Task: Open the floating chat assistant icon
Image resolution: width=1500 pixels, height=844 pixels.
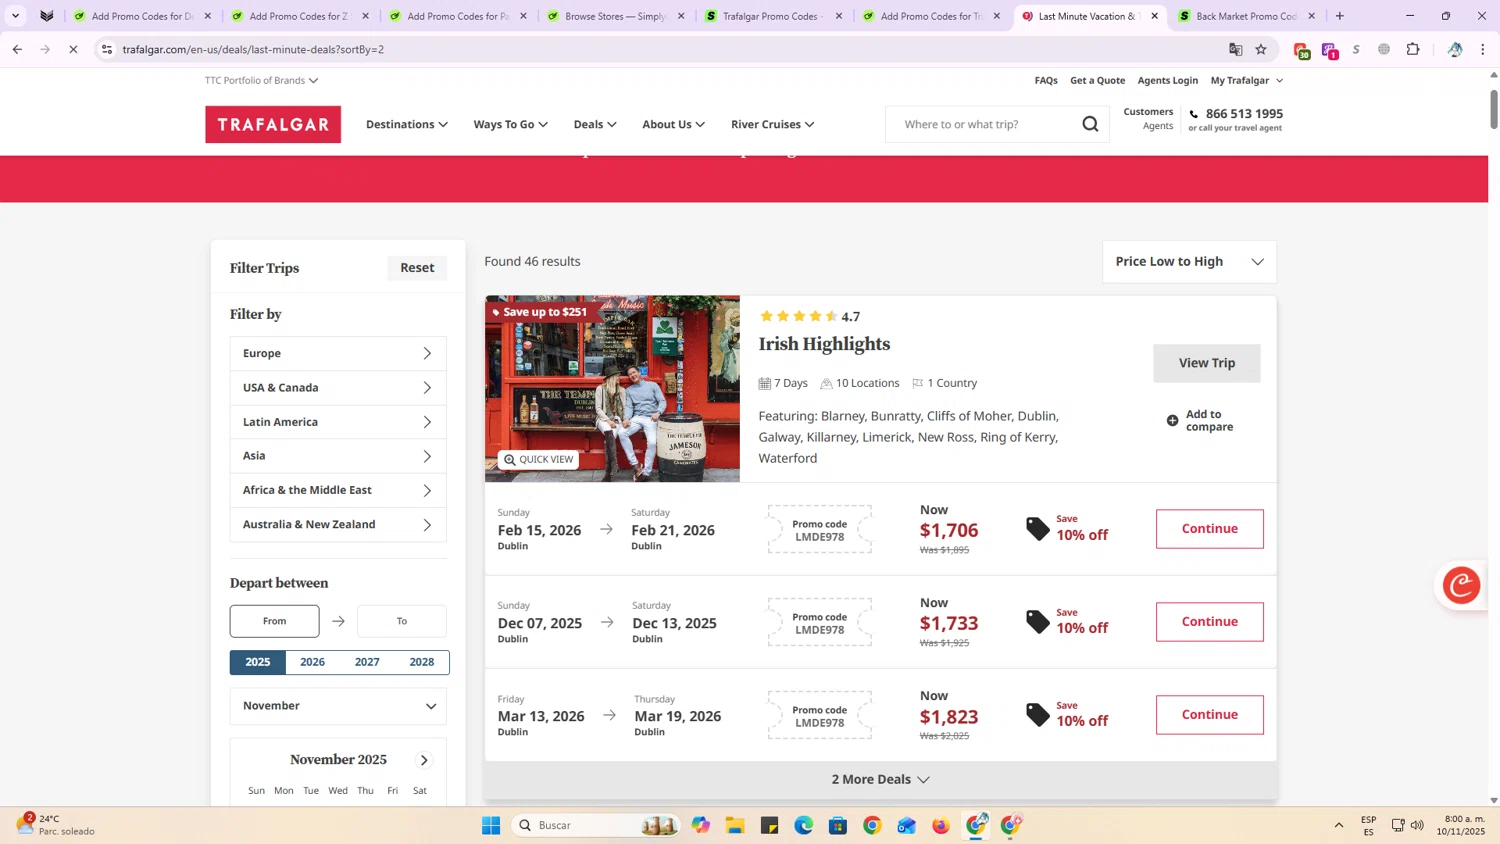Action: tap(1461, 585)
